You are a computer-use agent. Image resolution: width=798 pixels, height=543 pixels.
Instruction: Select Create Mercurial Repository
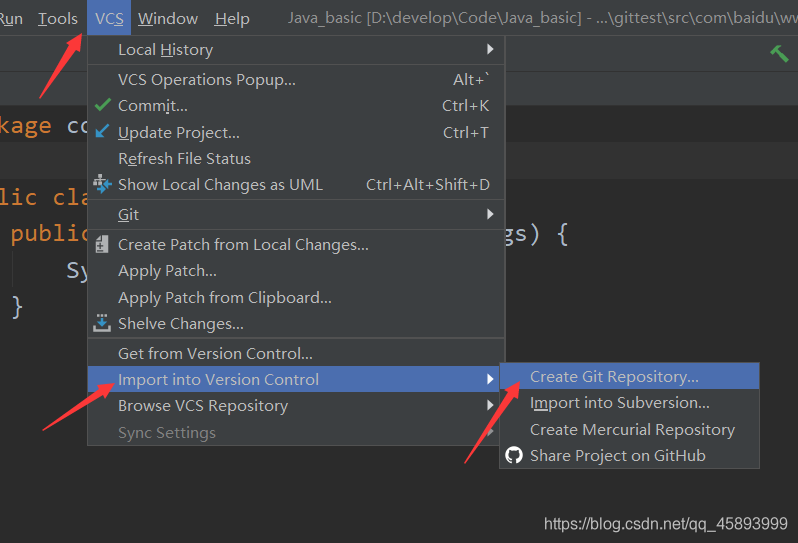[x=630, y=429]
